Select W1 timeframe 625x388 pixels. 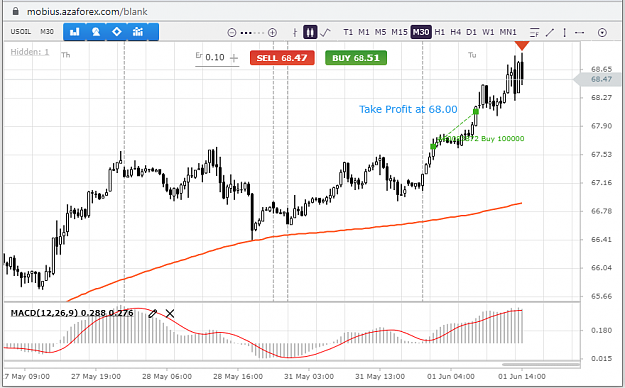(x=488, y=32)
